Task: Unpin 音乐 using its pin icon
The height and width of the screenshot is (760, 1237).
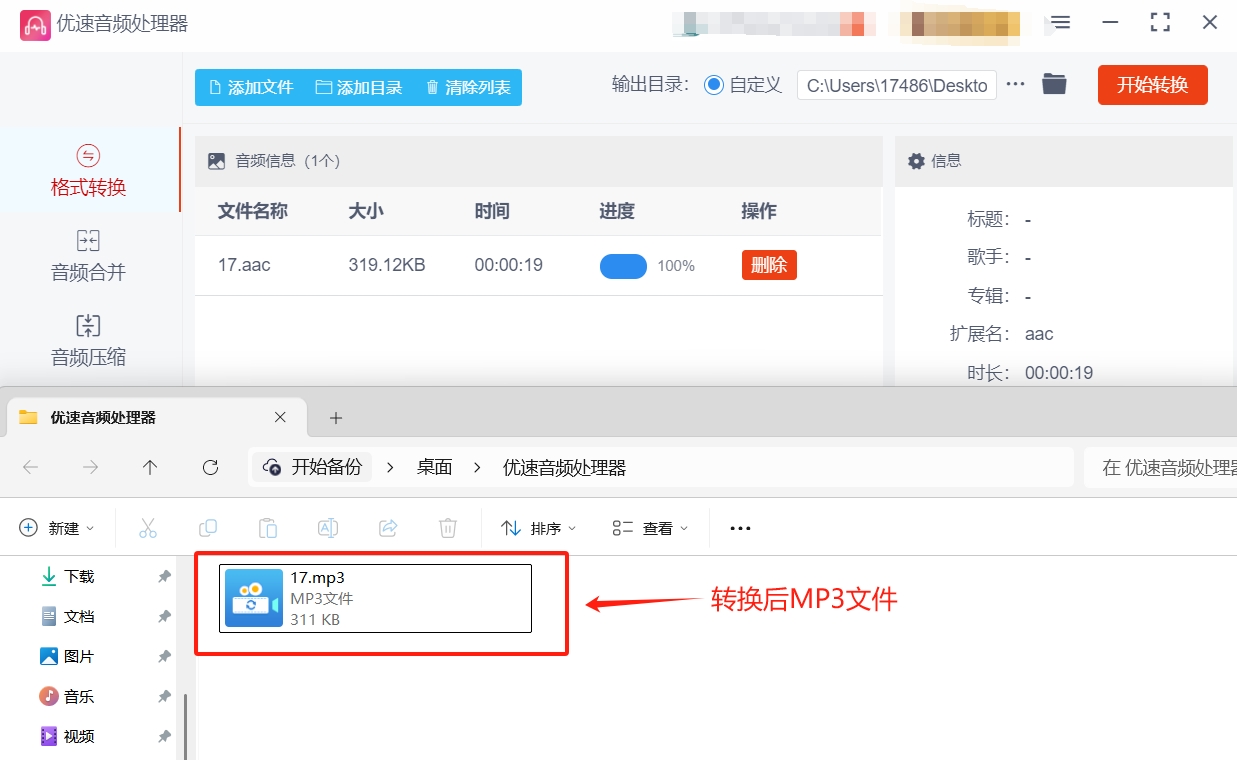Action: 164,697
